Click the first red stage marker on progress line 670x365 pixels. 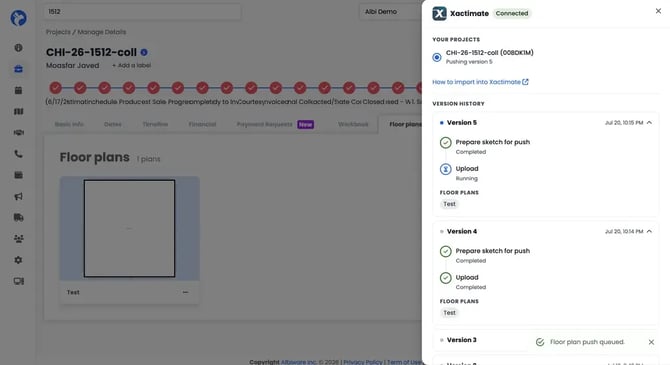pos(56,88)
